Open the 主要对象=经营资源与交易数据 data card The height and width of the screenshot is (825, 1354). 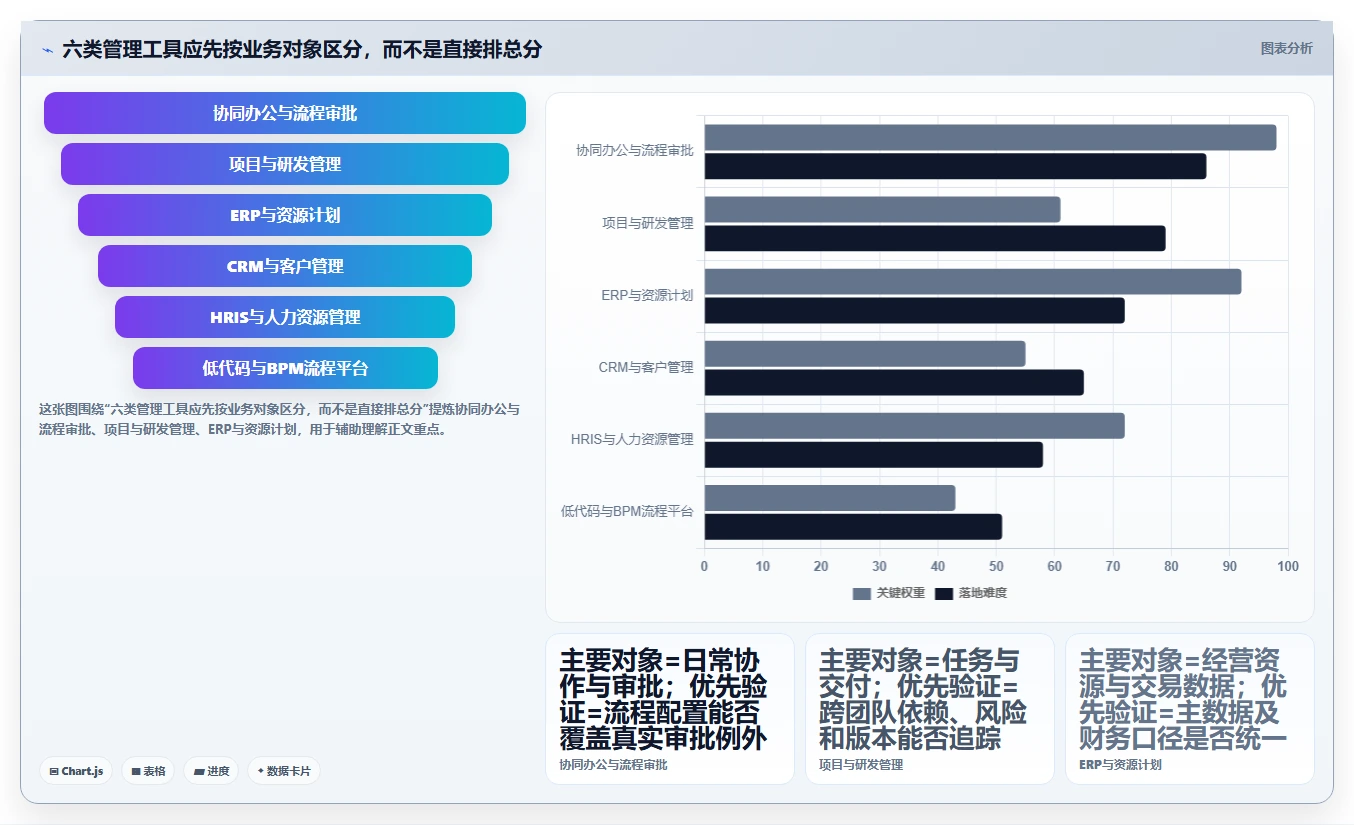[x=1190, y=709]
